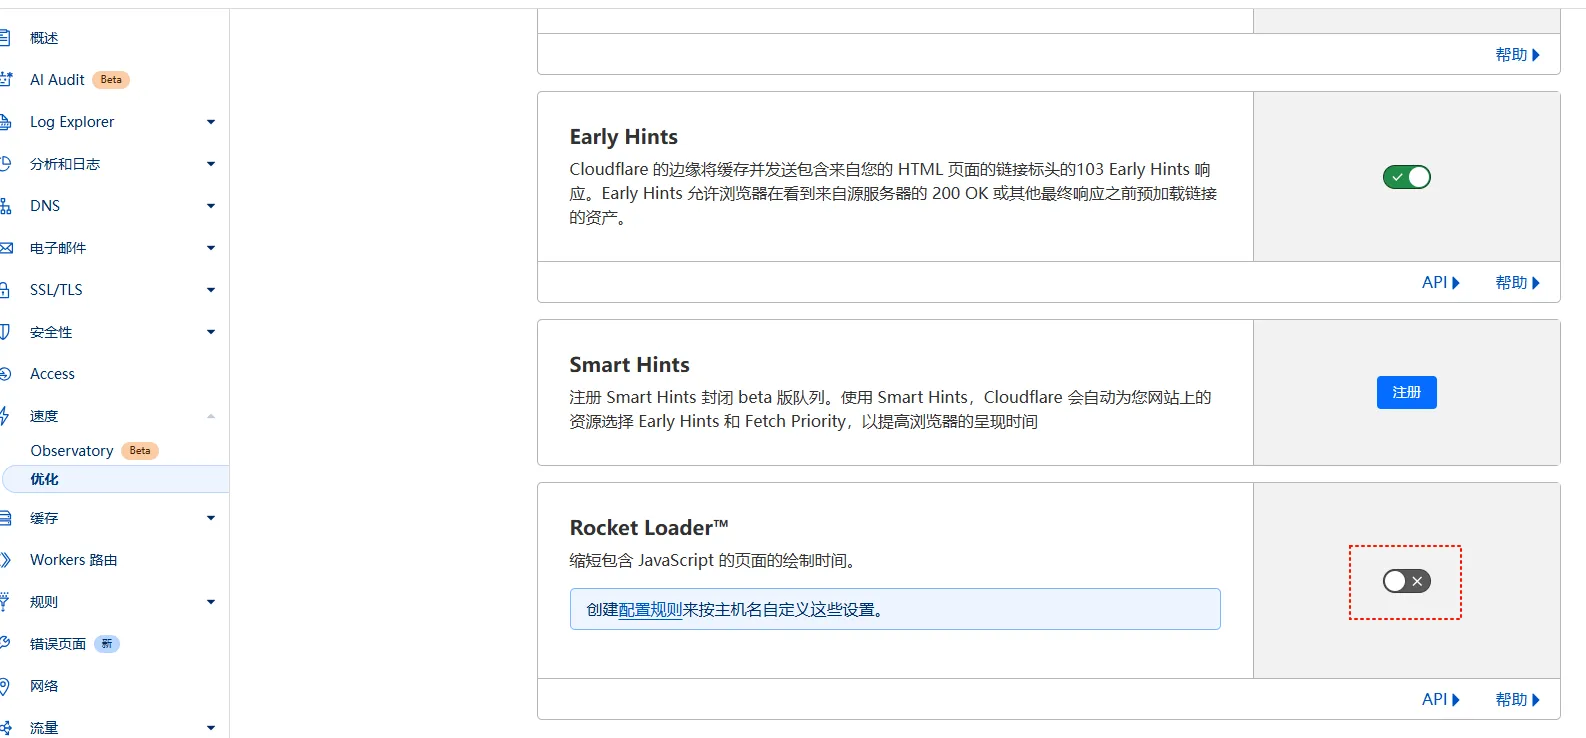Enable the Rocket Loader toggle
Image resolution: width=1586 pixels, height=738 pixels.
click(1407, 581)
